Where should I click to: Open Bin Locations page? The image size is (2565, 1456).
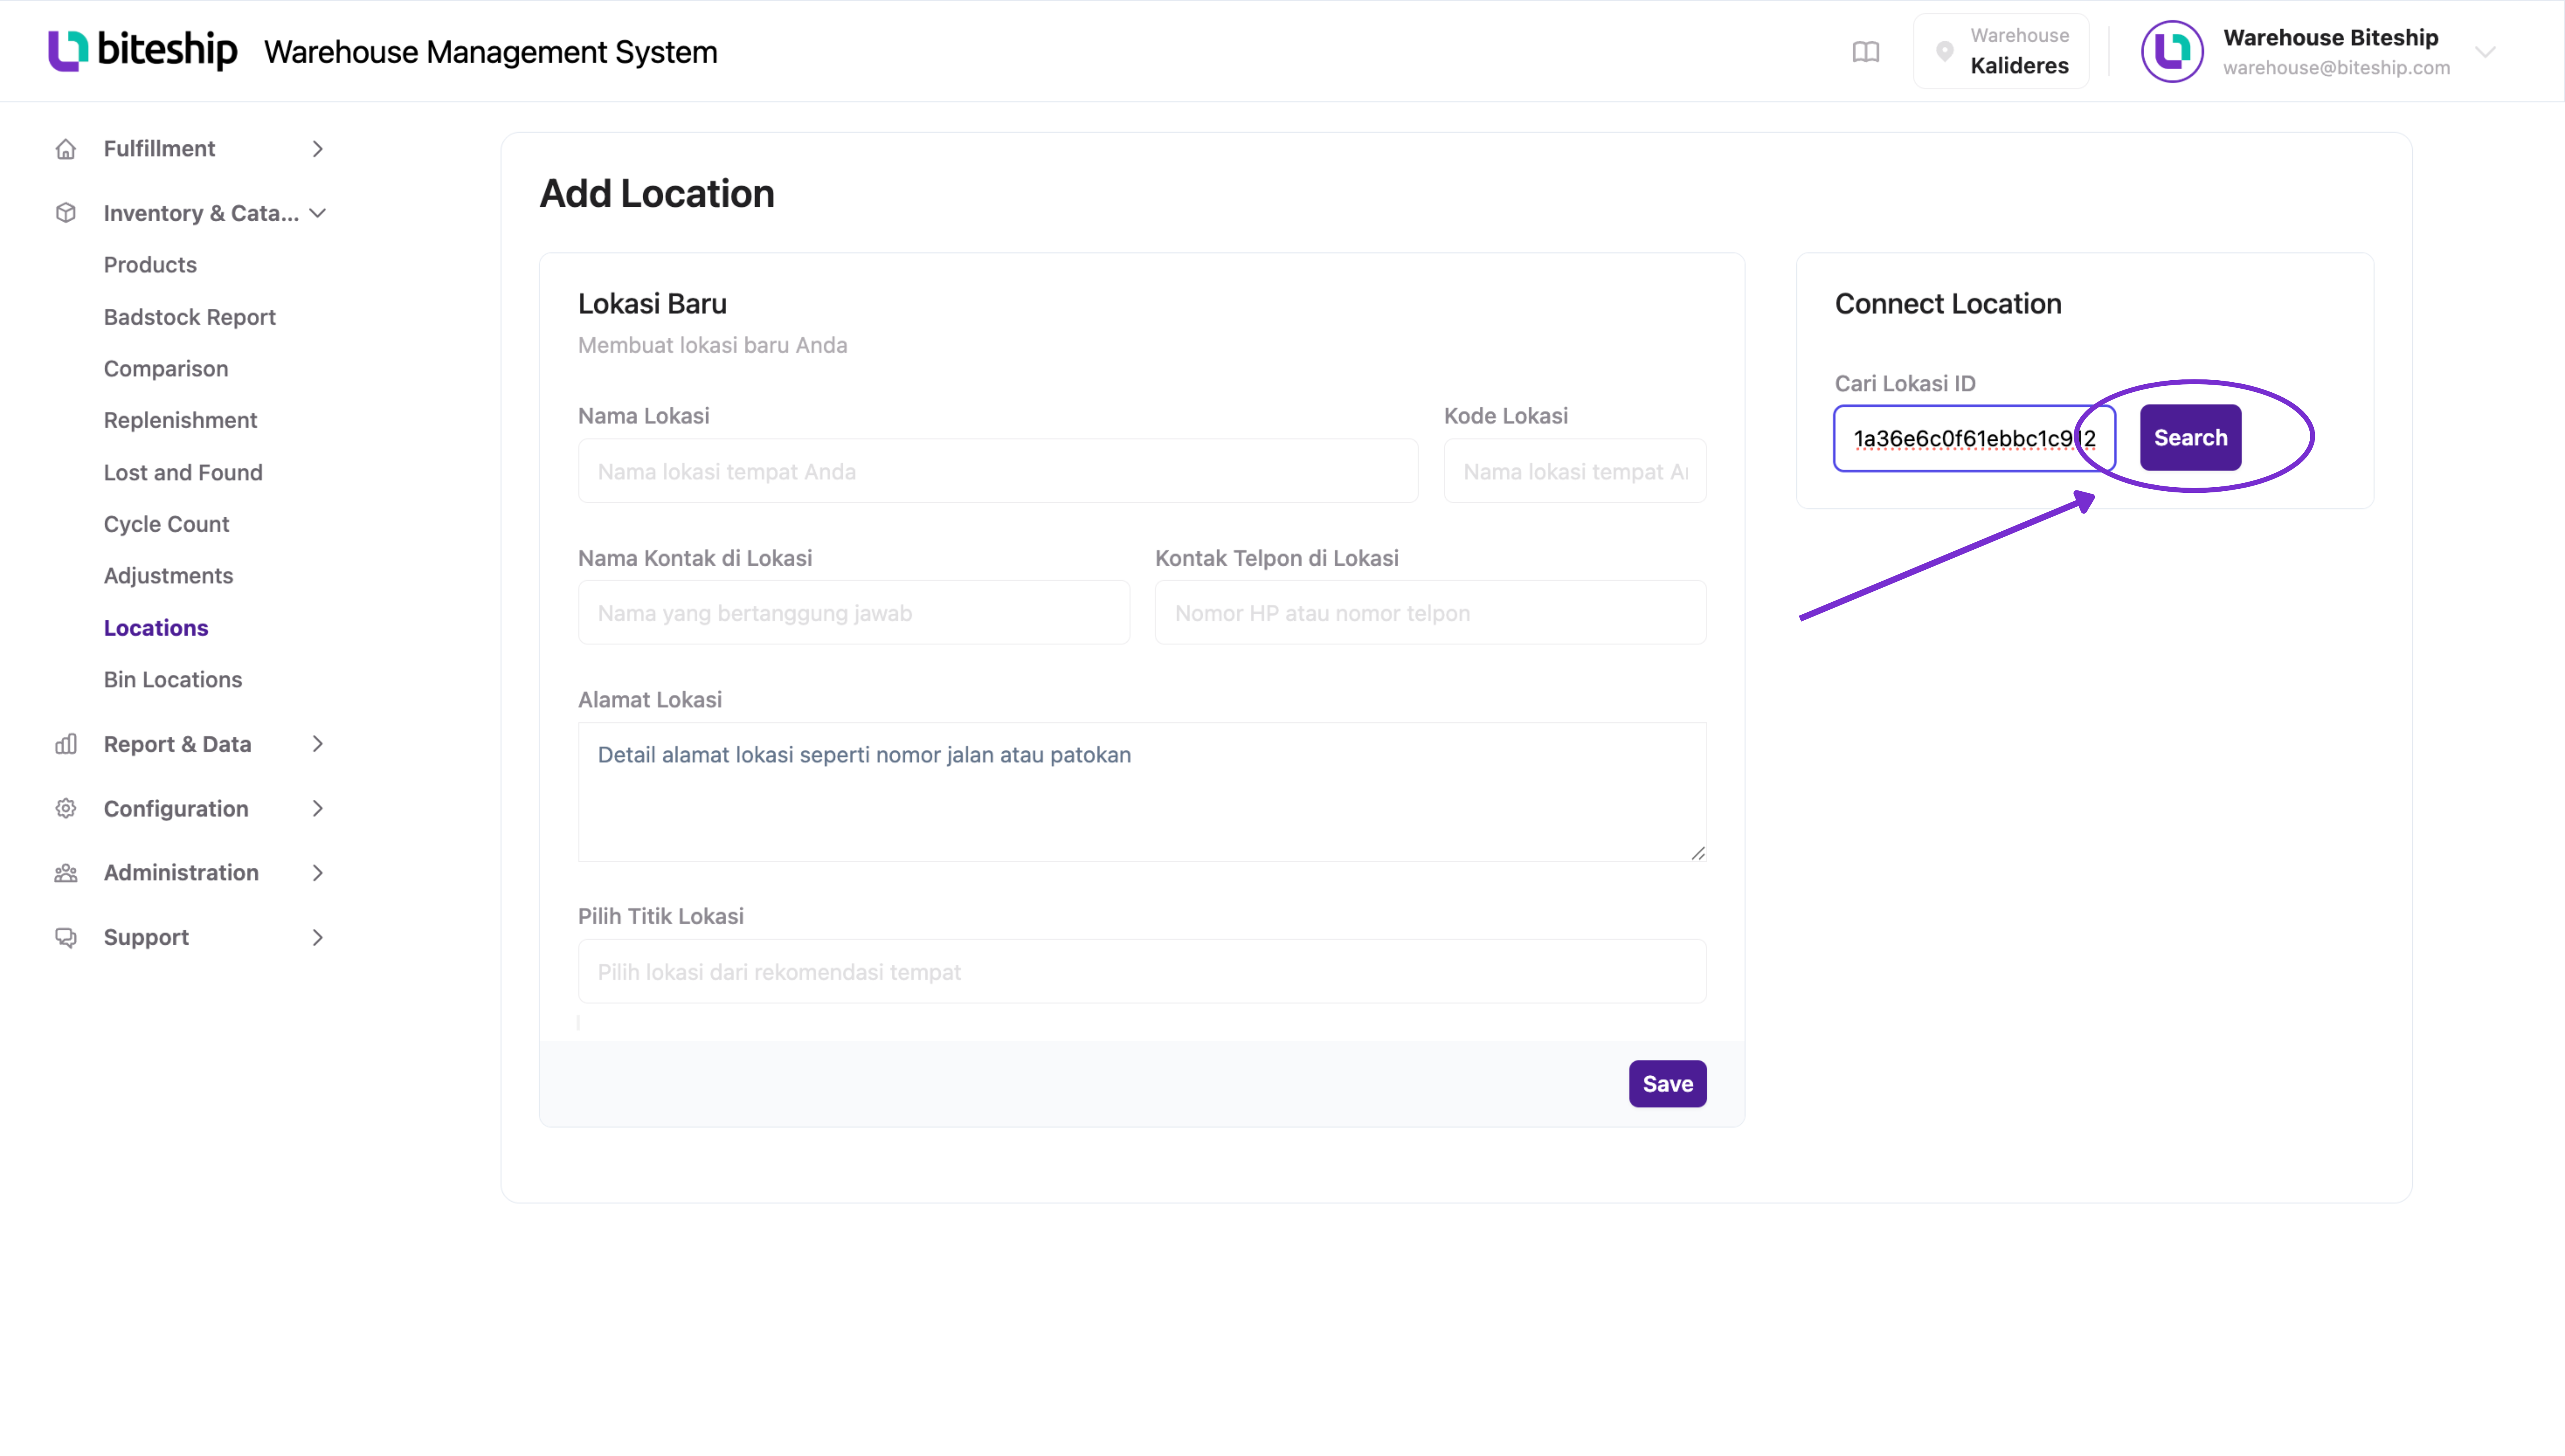pos(173,680)
